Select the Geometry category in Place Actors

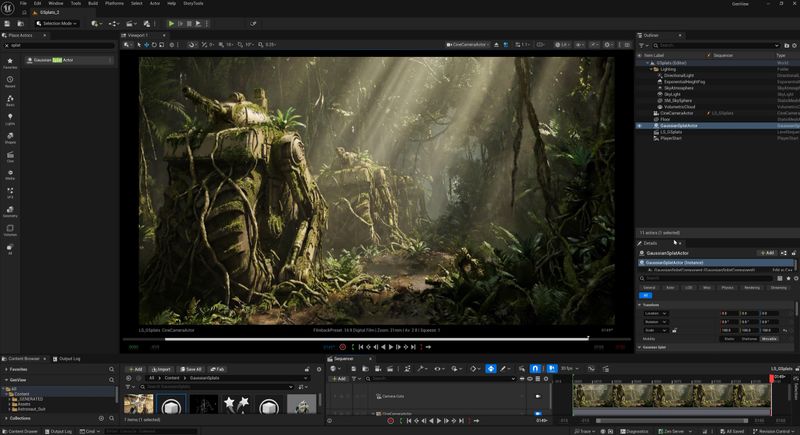click(x=10, y=212)
